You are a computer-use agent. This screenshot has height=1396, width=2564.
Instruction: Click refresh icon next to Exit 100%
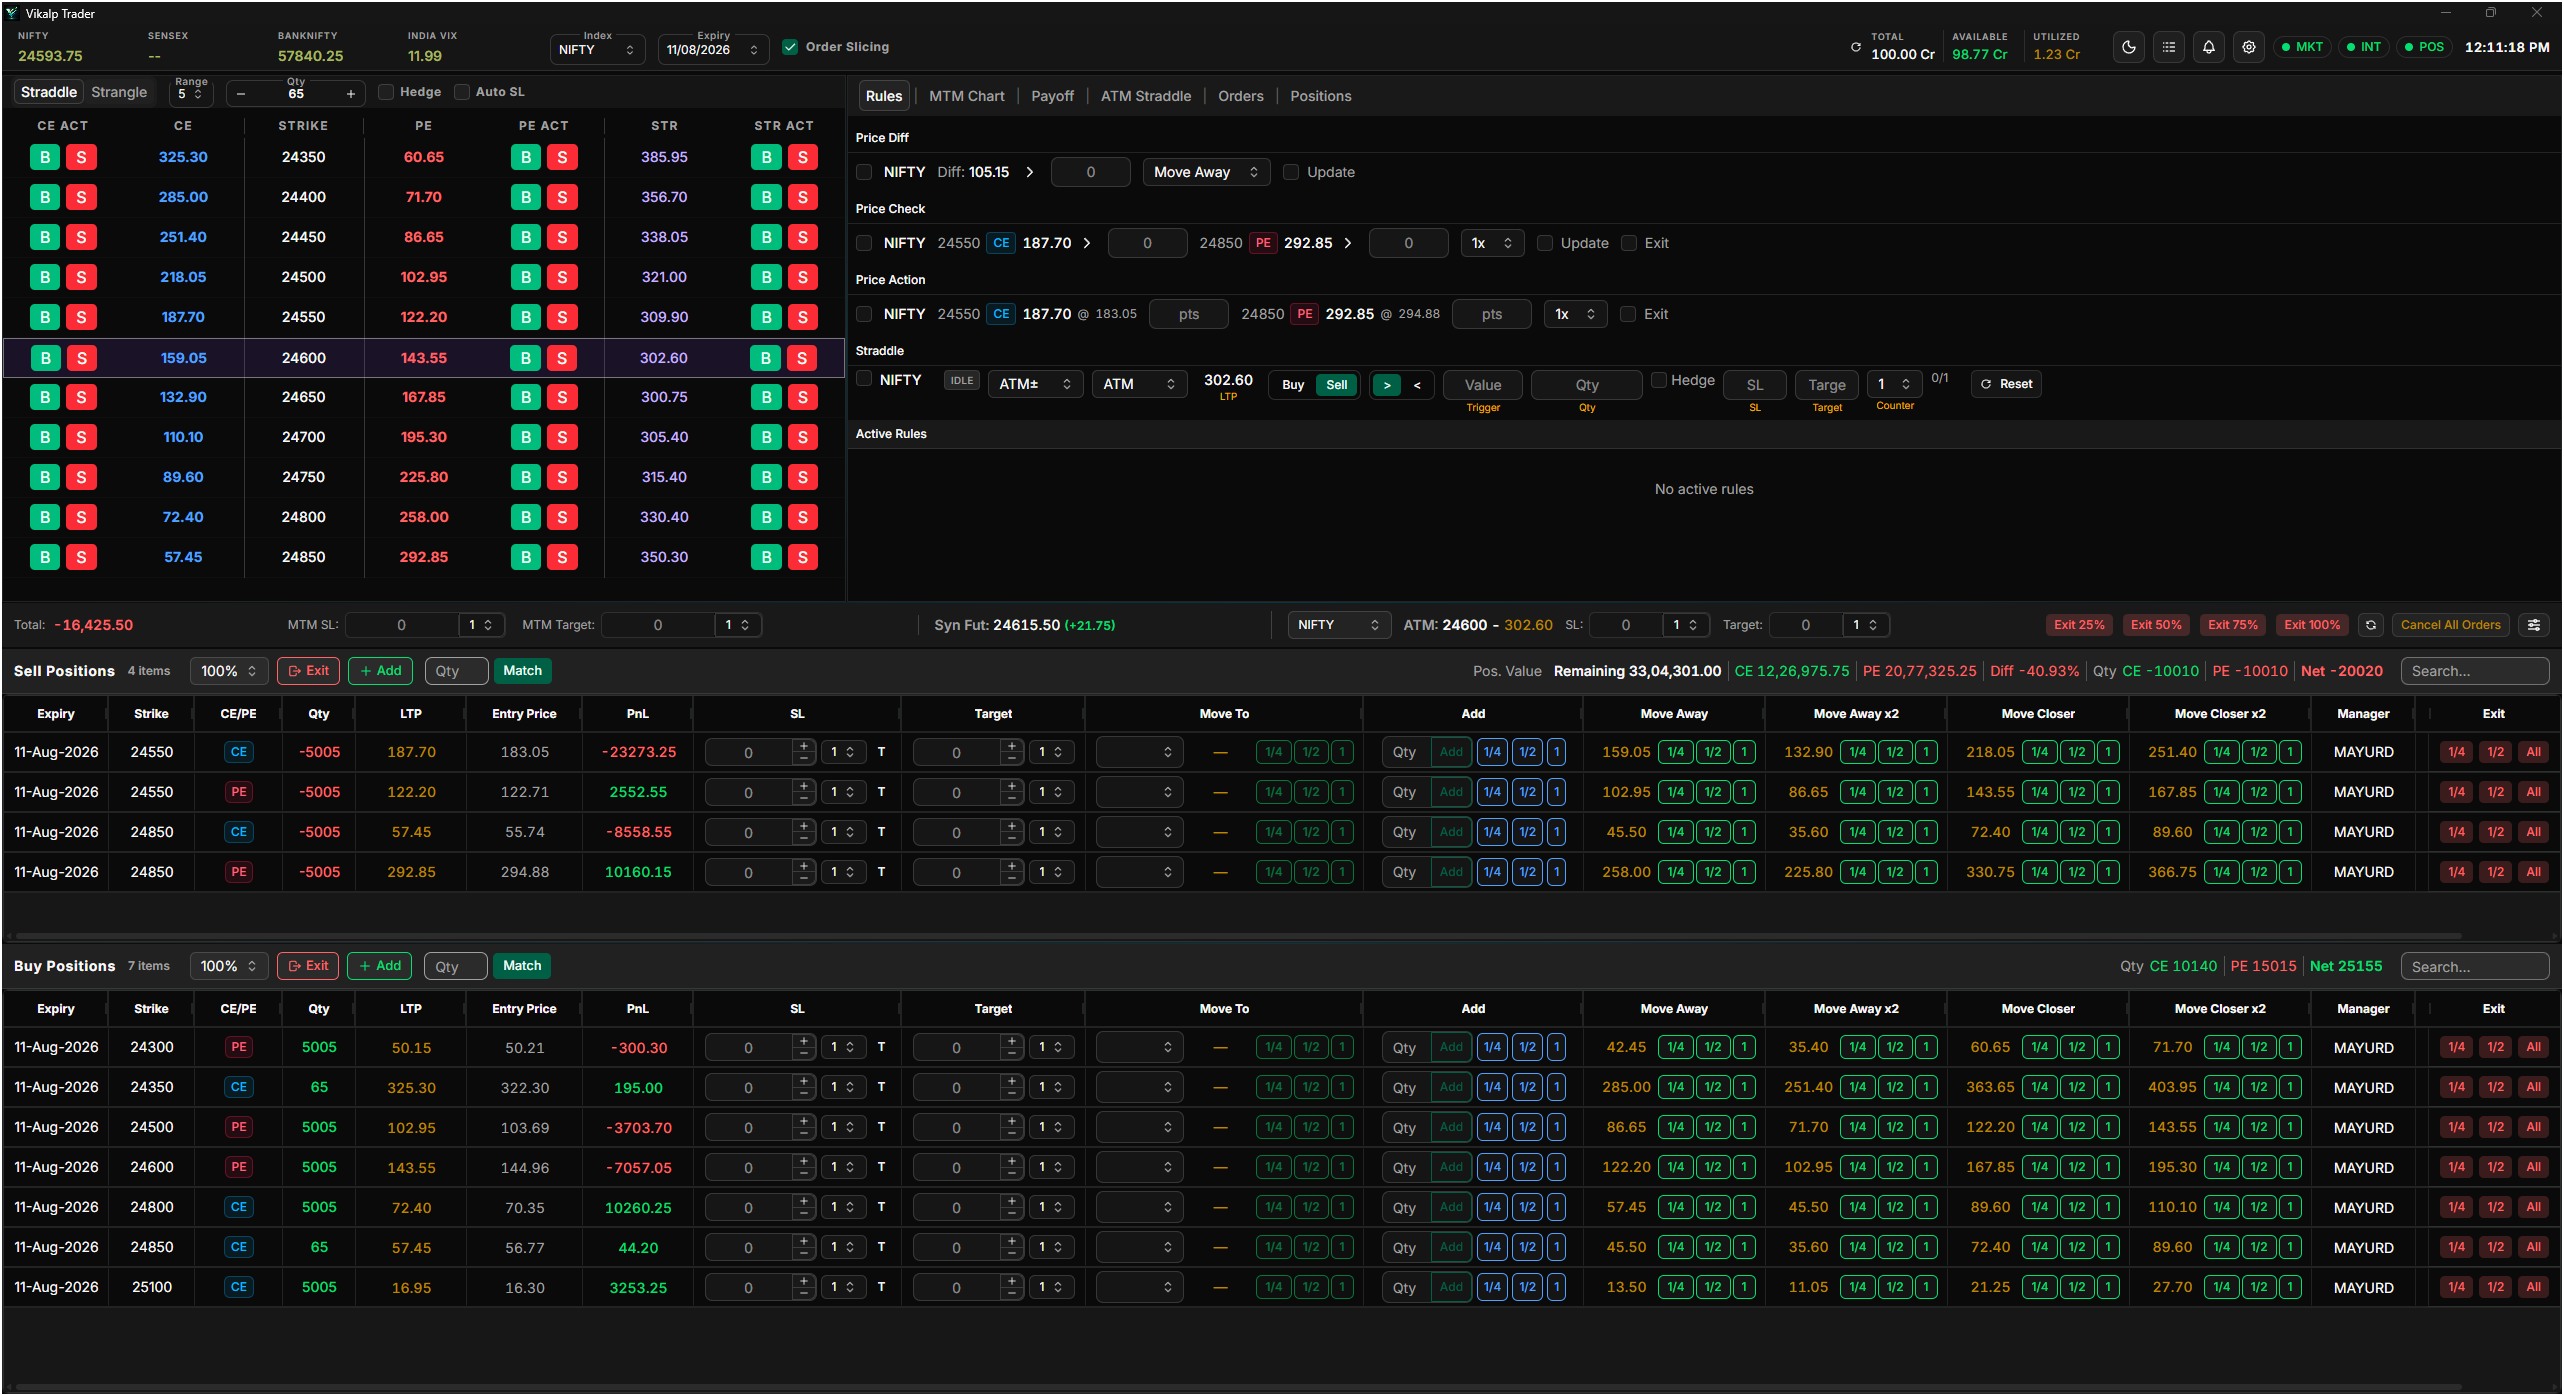pos(2371,625)
